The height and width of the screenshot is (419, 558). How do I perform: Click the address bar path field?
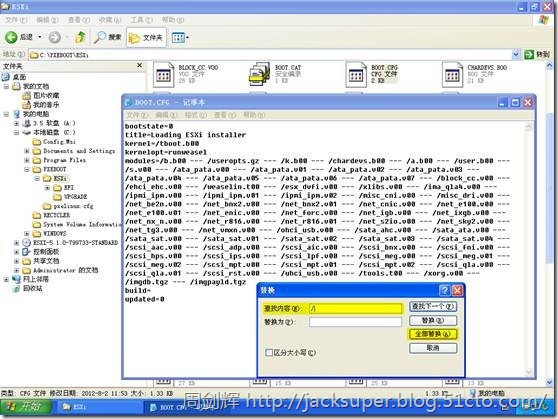270,54
